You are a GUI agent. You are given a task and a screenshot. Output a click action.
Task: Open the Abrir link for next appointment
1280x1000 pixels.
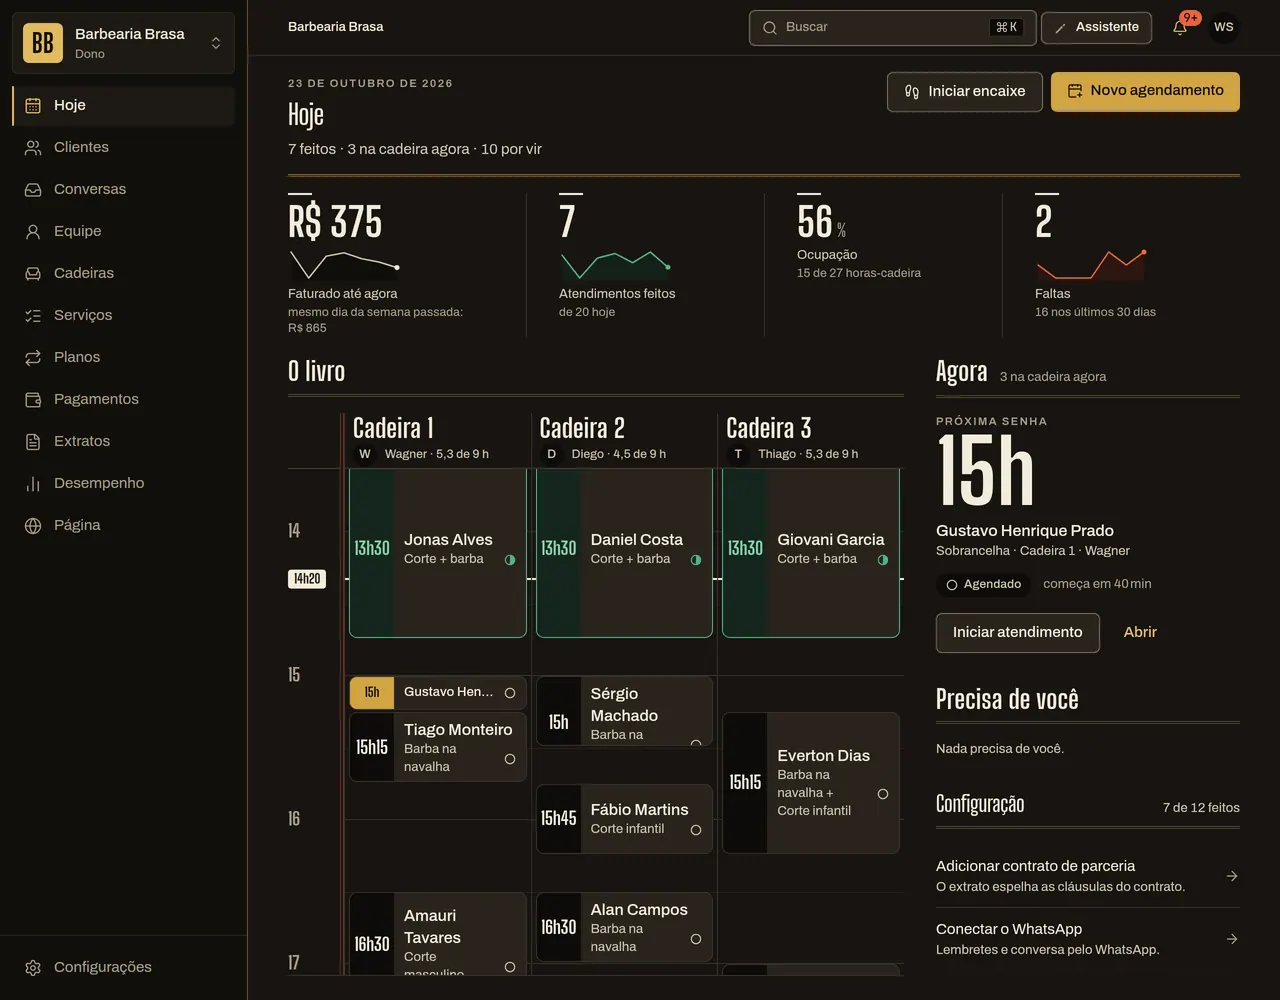1140,632
